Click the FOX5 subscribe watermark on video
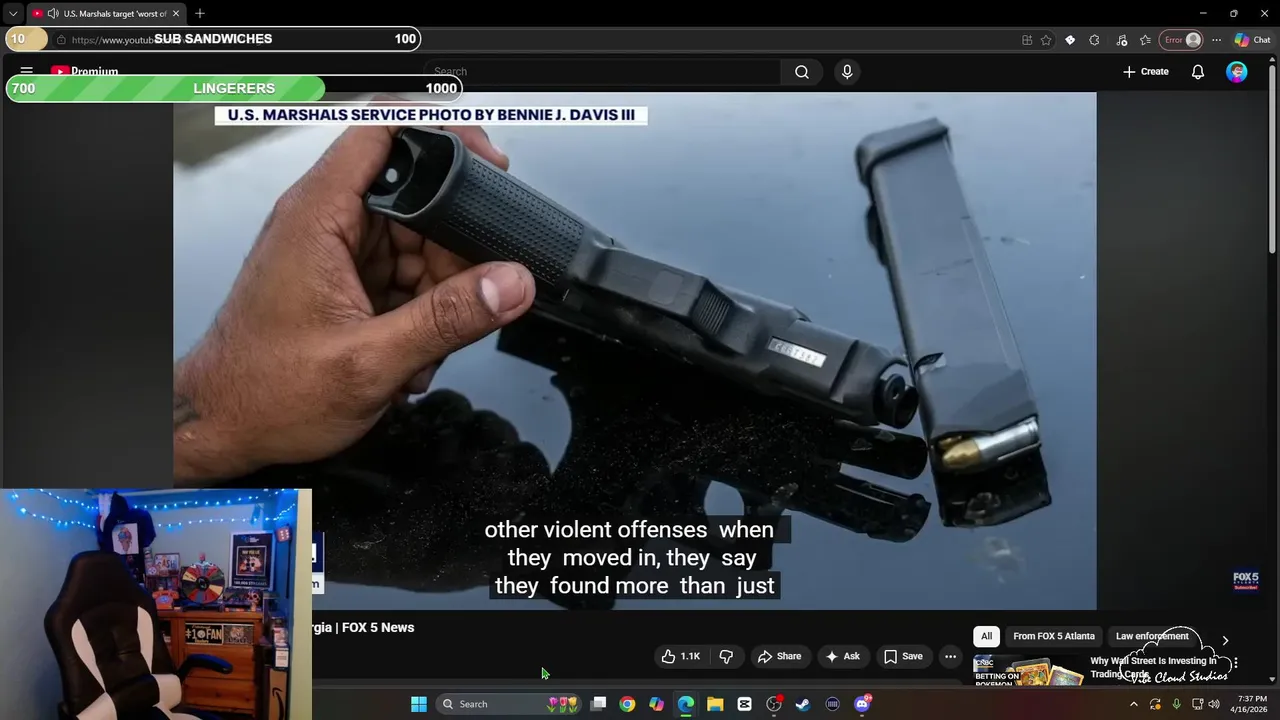 tap(1245, 580)
